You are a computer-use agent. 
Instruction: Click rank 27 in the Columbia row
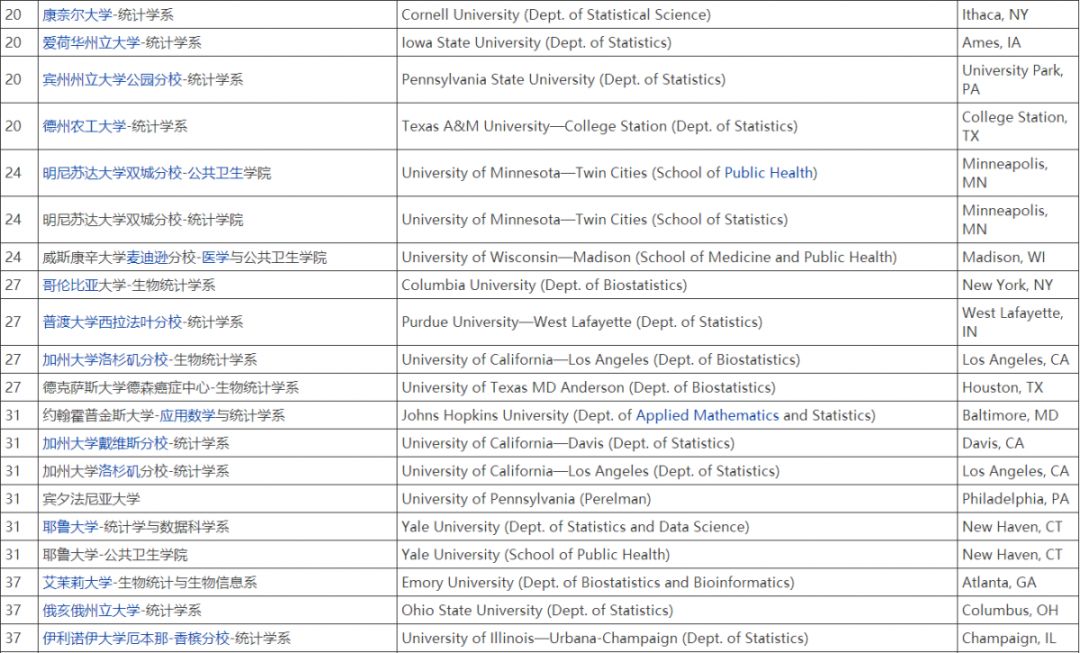click(13, 285)
